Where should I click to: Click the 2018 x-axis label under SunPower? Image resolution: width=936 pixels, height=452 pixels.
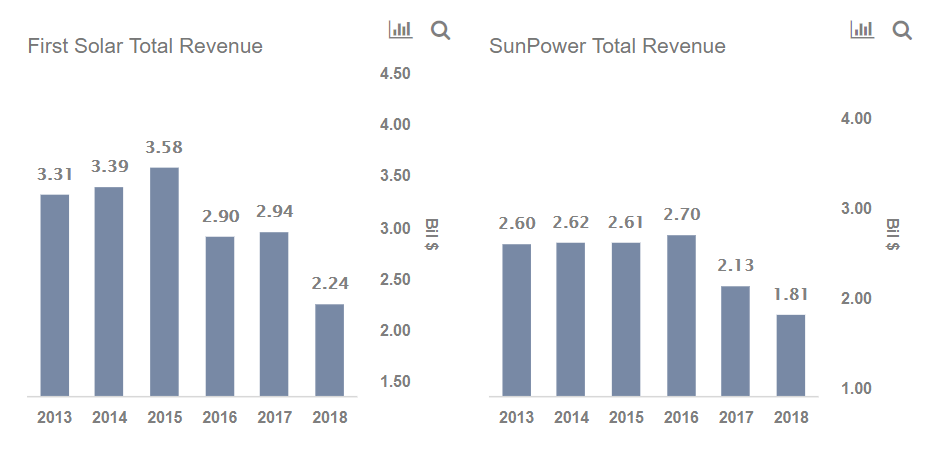790,418
